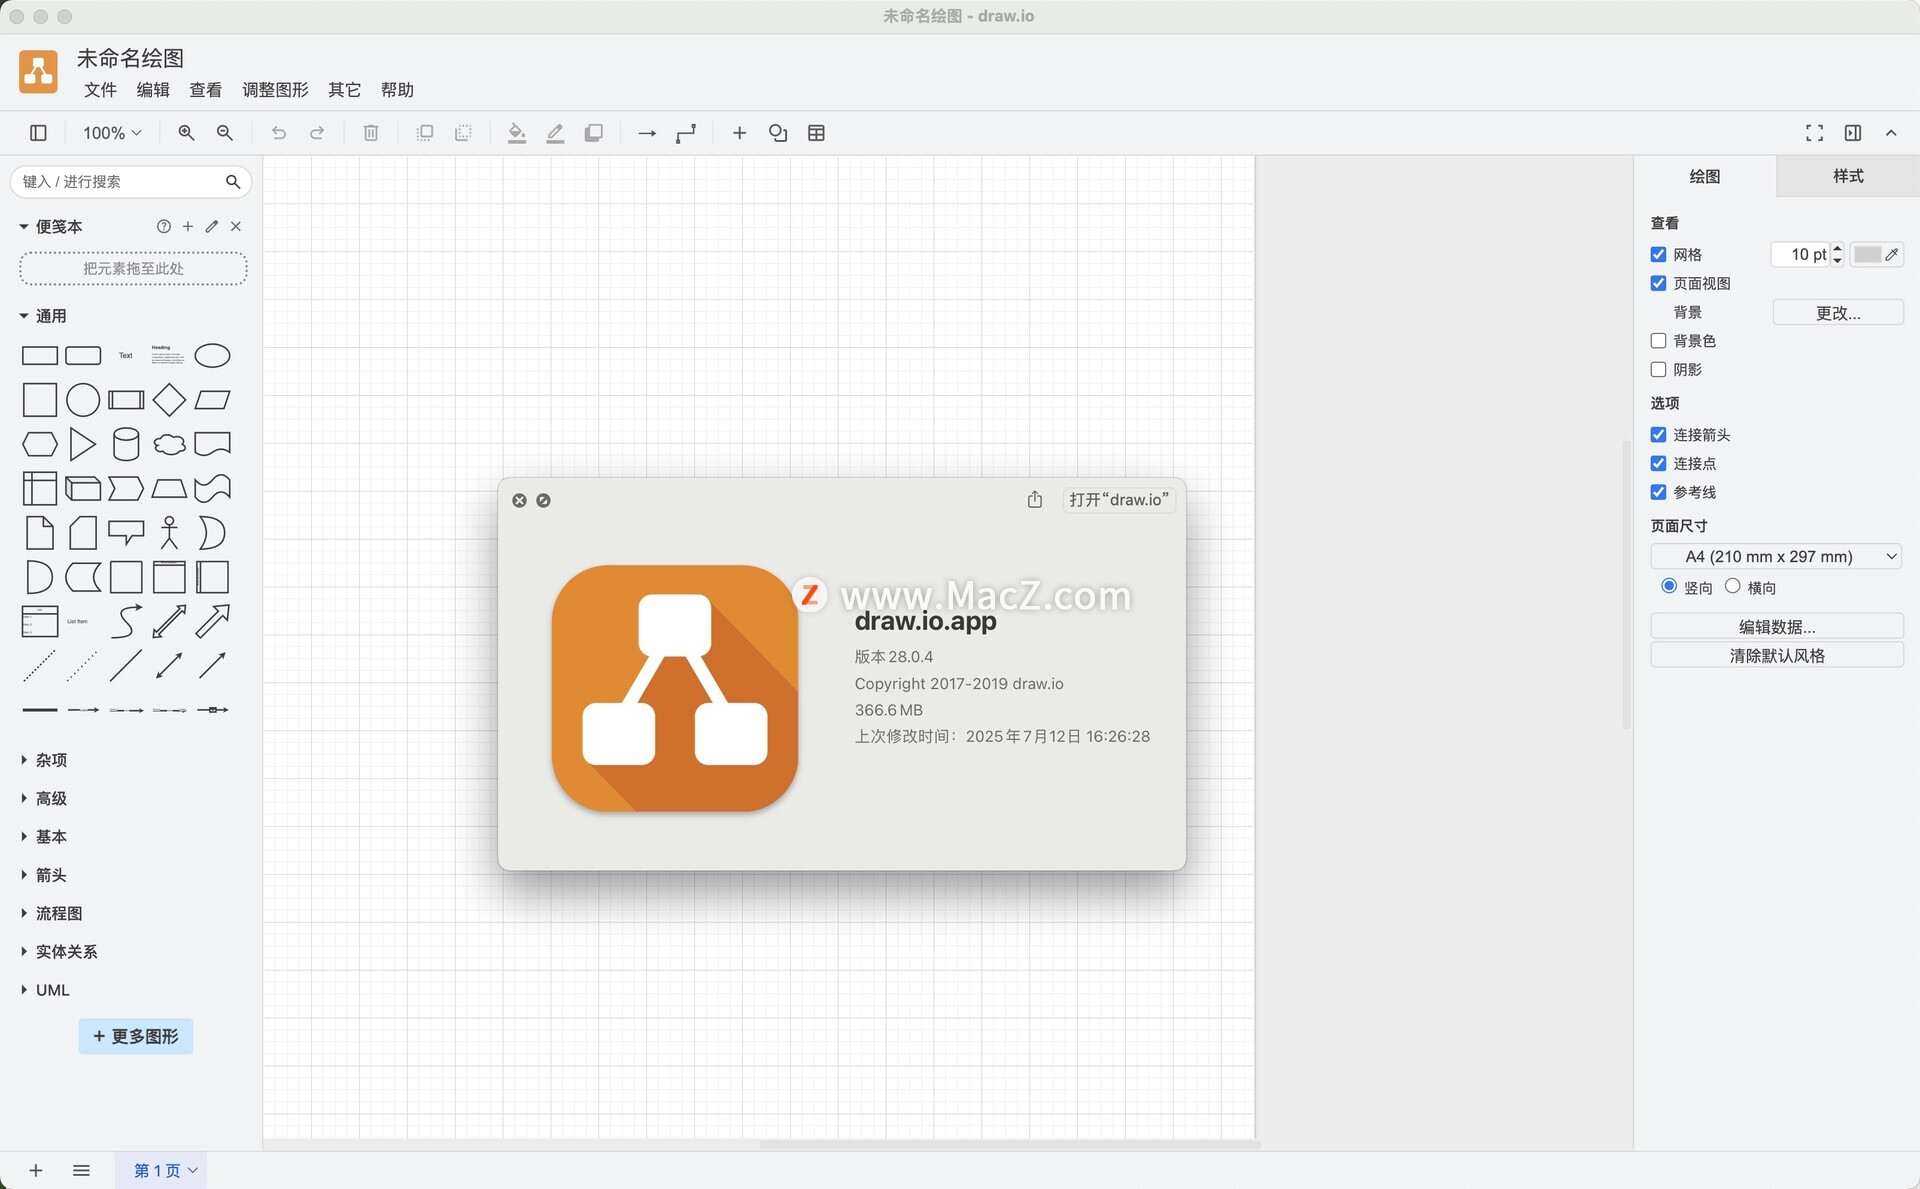Click the 打开“draw.io” button

(1119, 499)
